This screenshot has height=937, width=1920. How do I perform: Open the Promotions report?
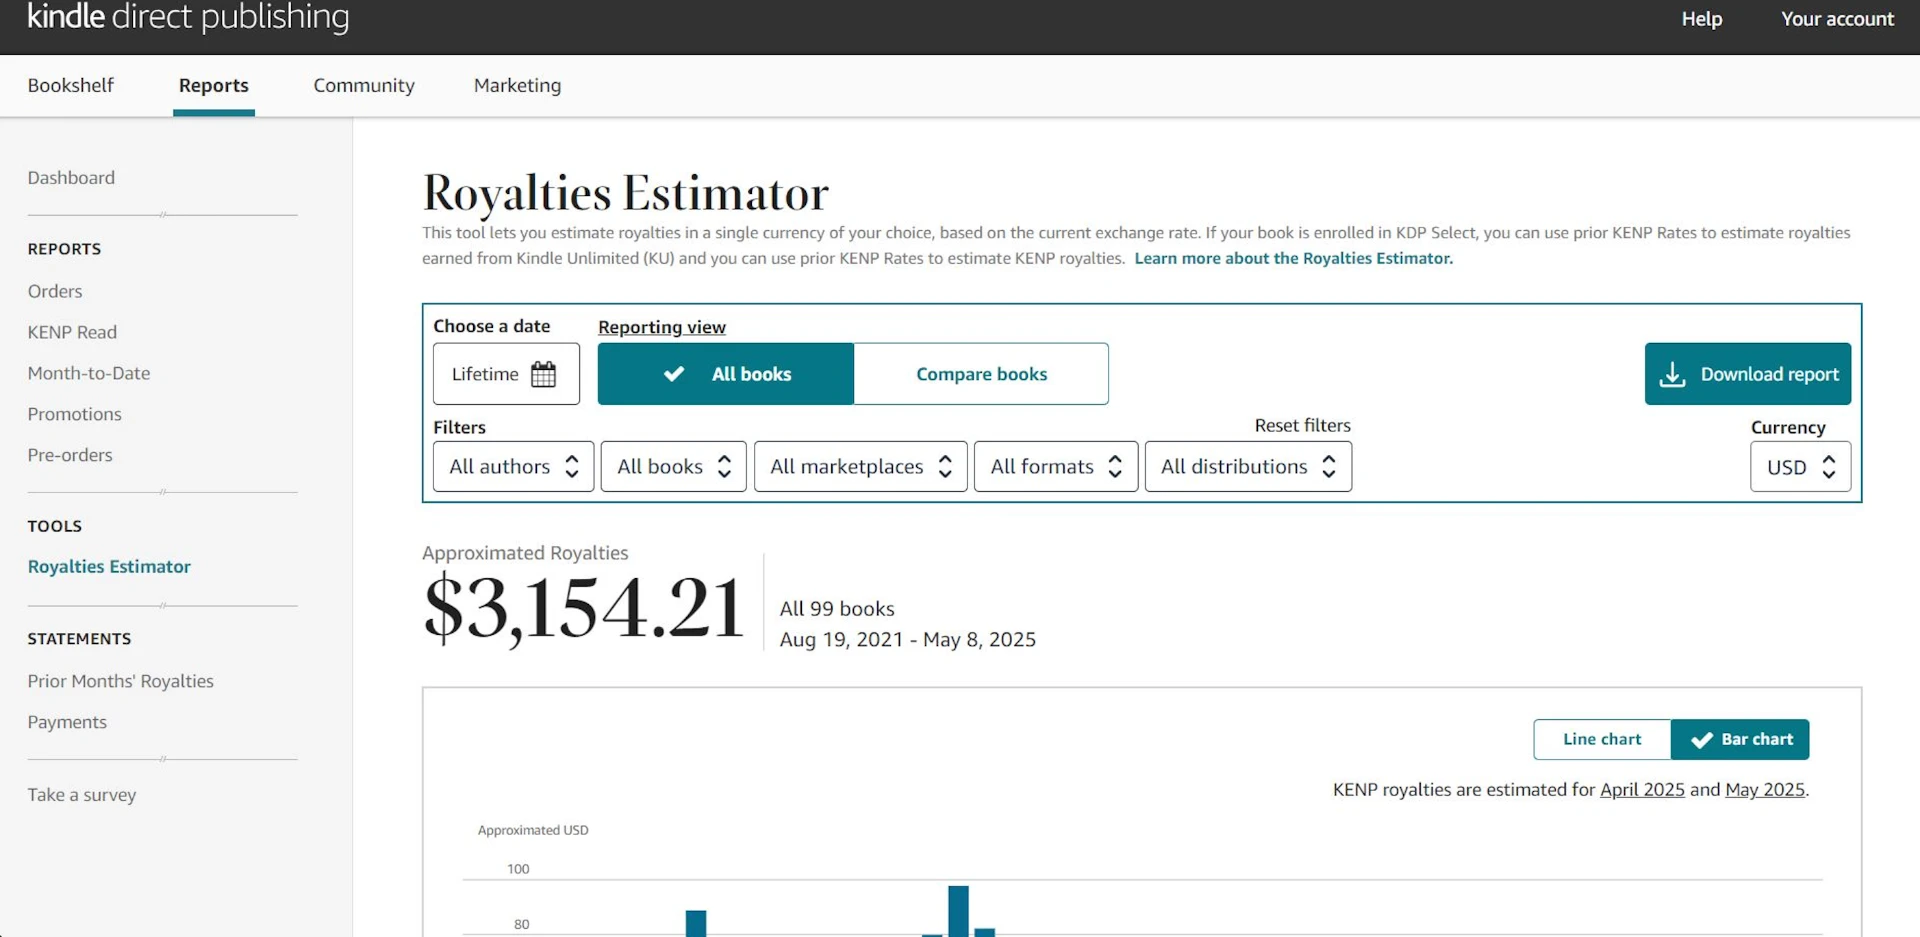click(74, 414)
